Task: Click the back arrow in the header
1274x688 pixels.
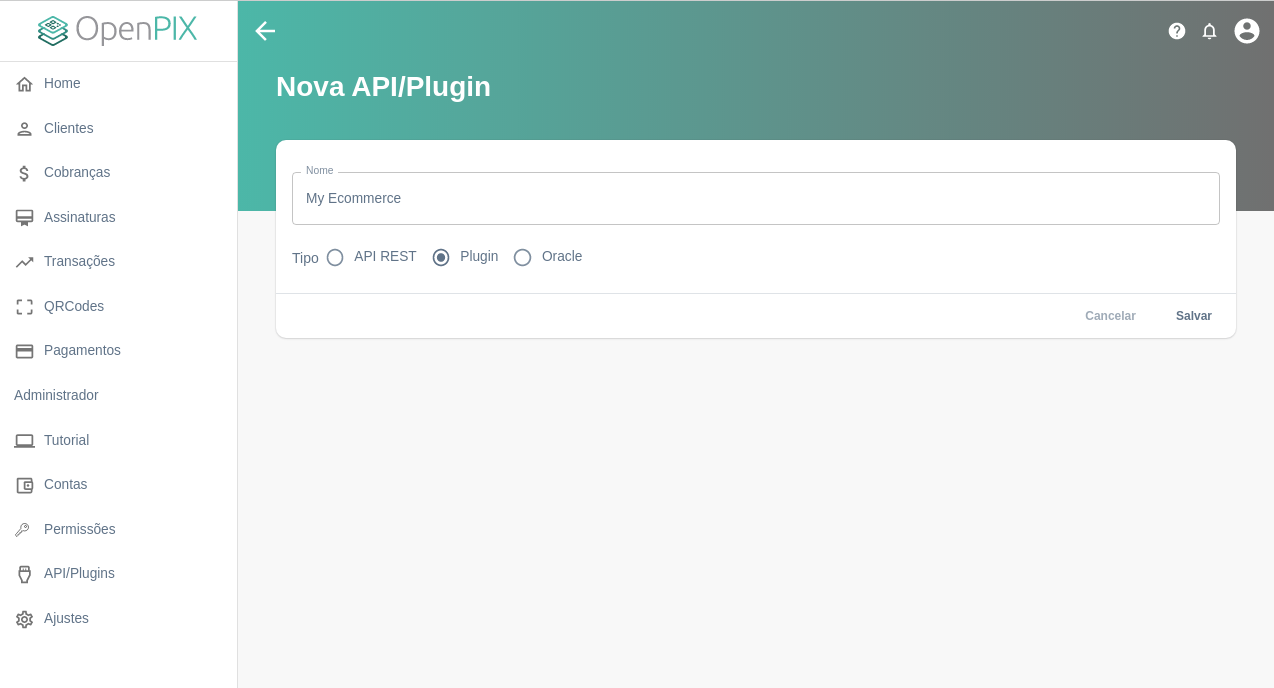Action: (265, 31)
